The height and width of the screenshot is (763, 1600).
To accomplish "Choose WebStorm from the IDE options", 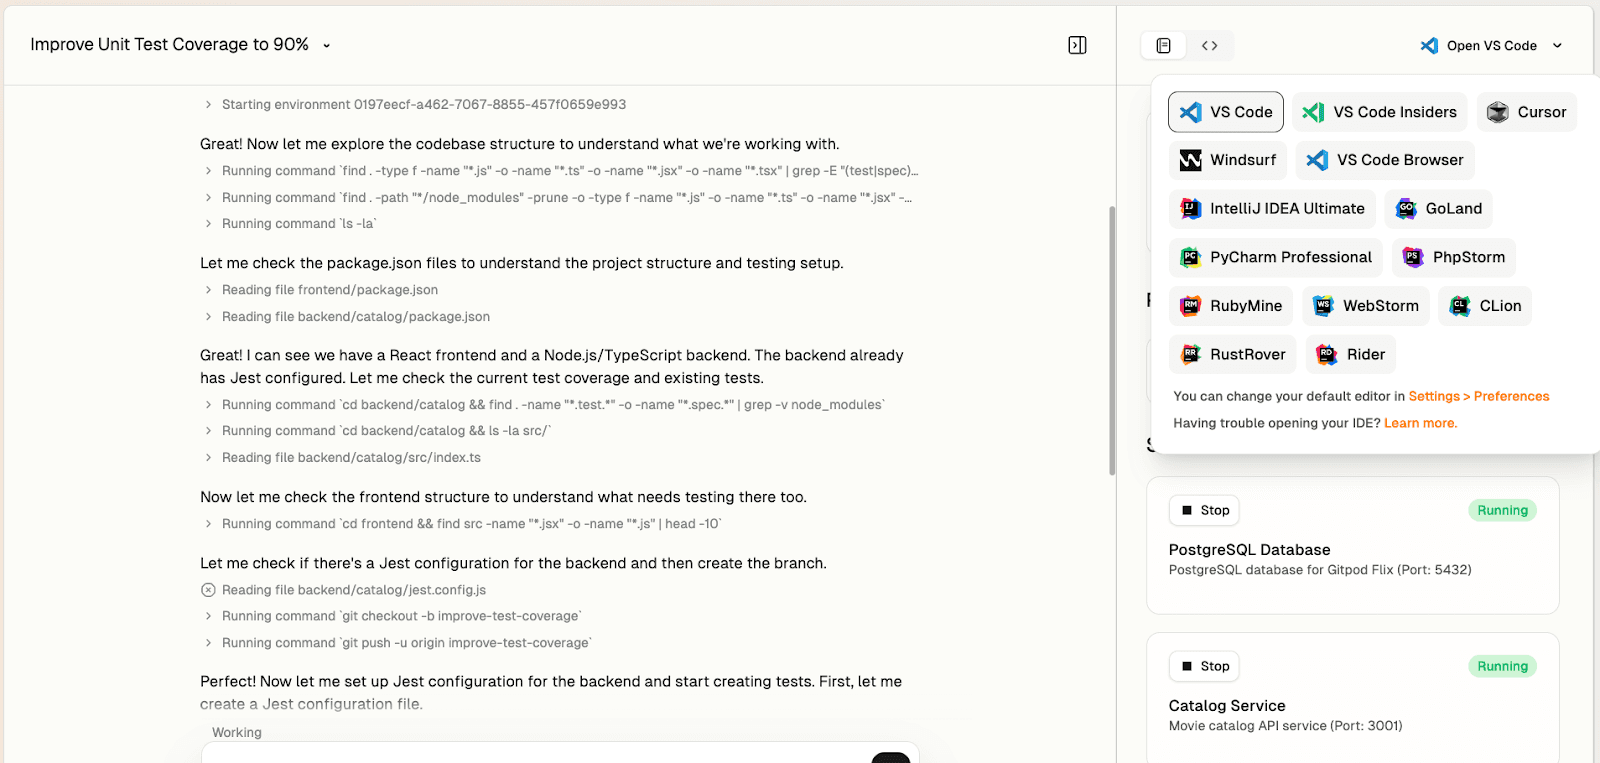I will pos(1365,305).
